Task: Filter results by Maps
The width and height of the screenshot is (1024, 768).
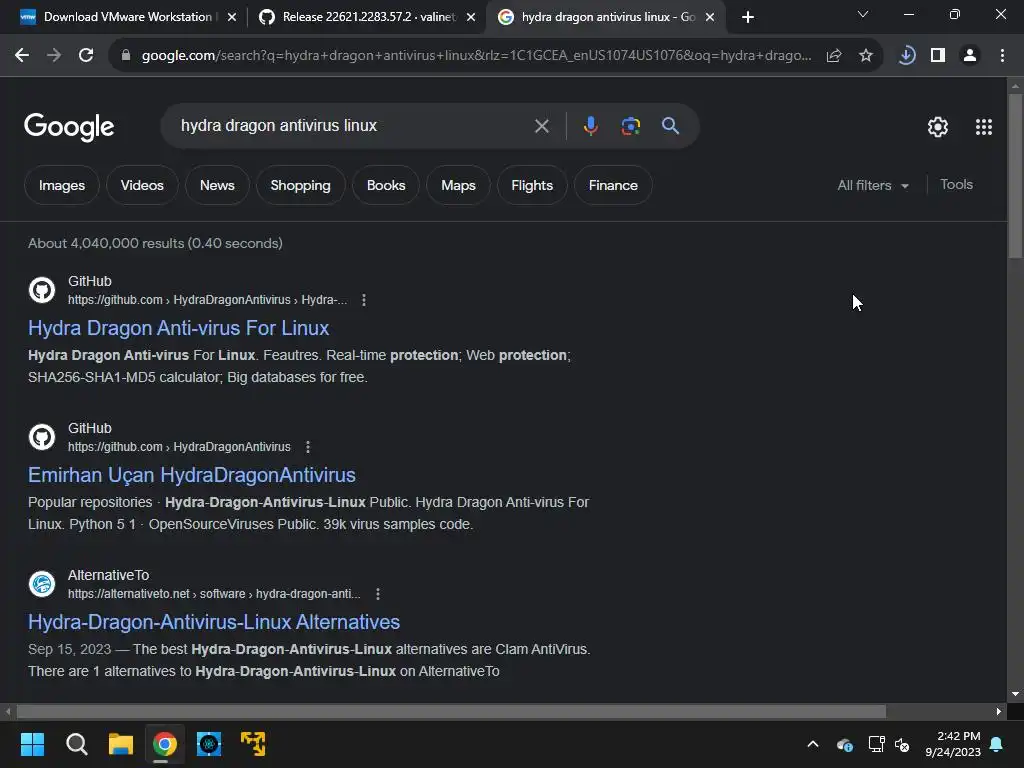Action: click(458, 185)
